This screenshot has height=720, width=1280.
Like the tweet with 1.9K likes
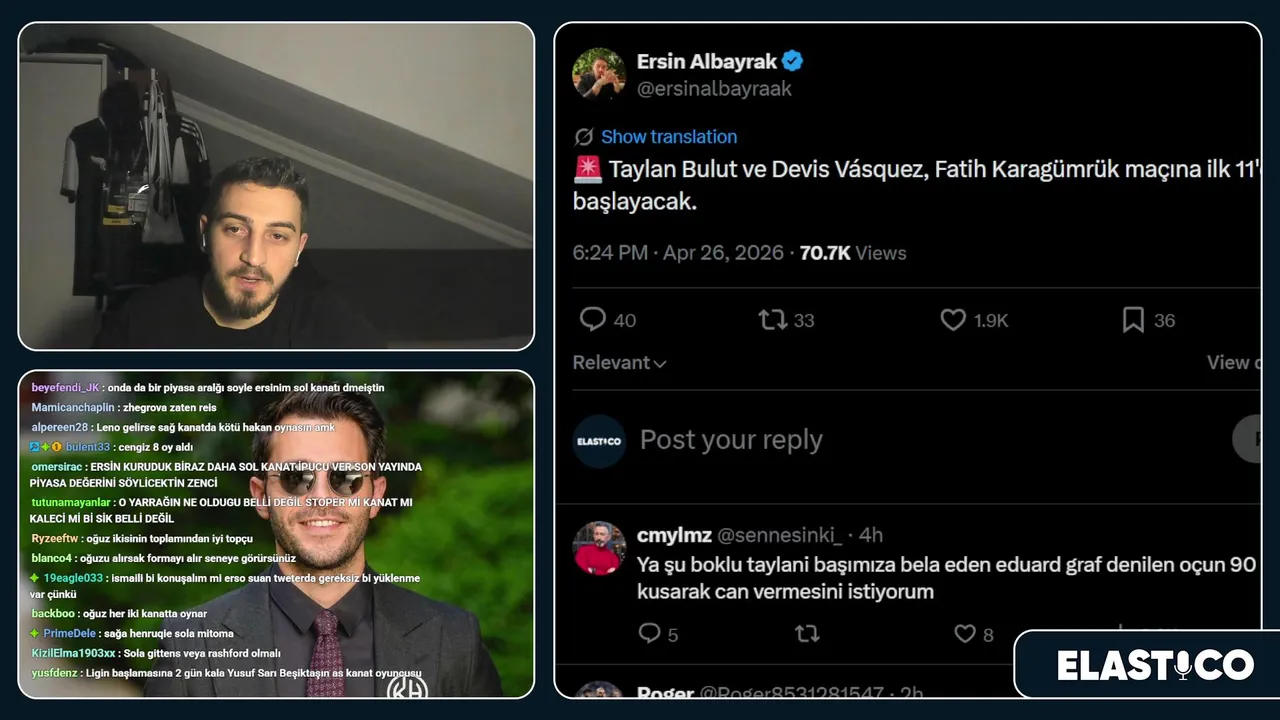[x=953, y=320]
